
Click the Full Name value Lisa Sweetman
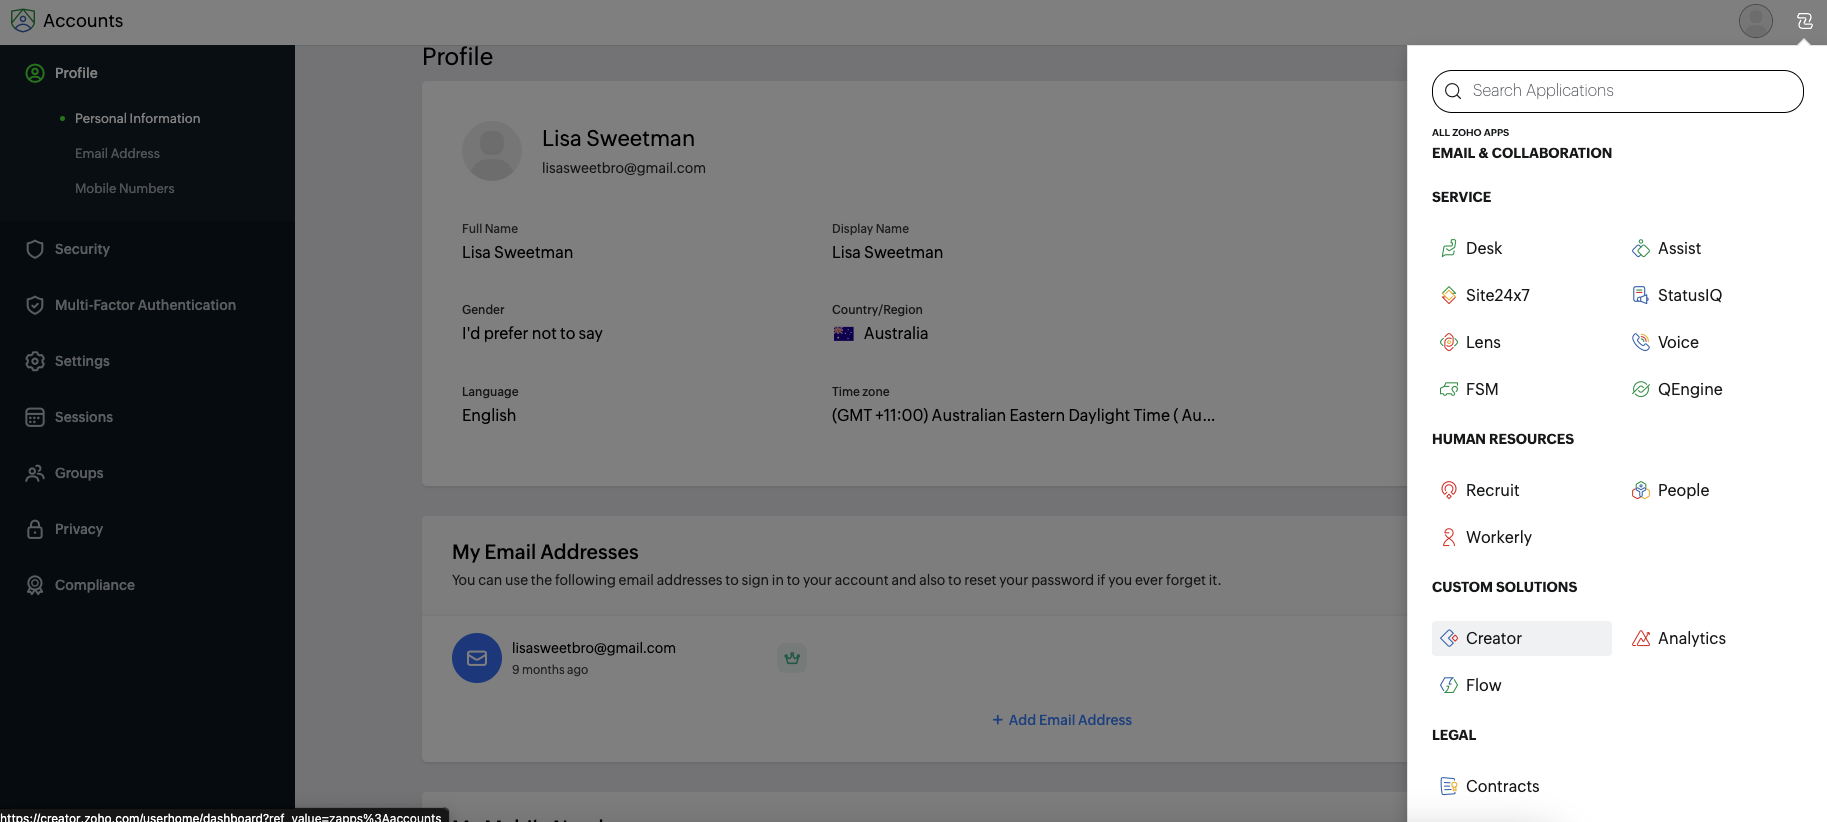tap(517, 252)
